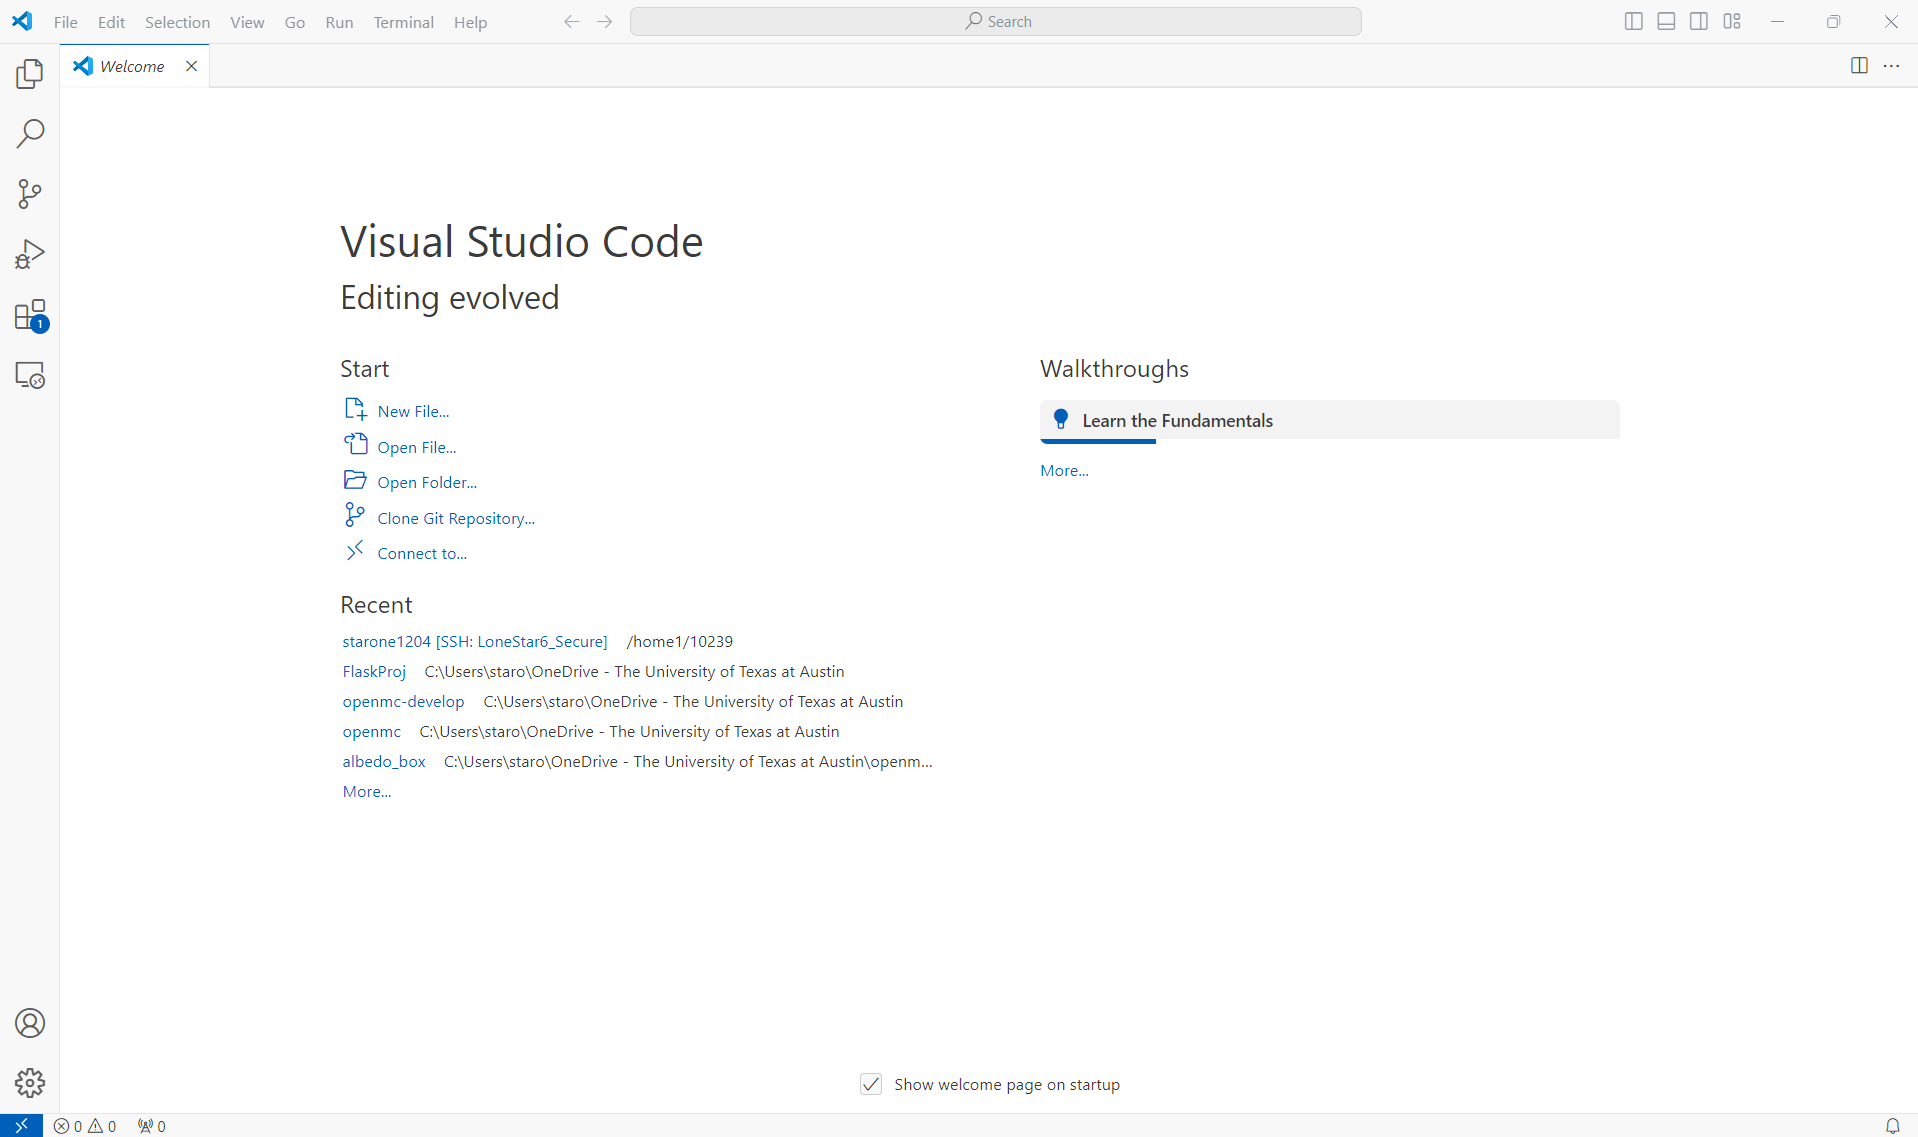Toggle the bottom panel layout button

click(x=1666, y=21)
